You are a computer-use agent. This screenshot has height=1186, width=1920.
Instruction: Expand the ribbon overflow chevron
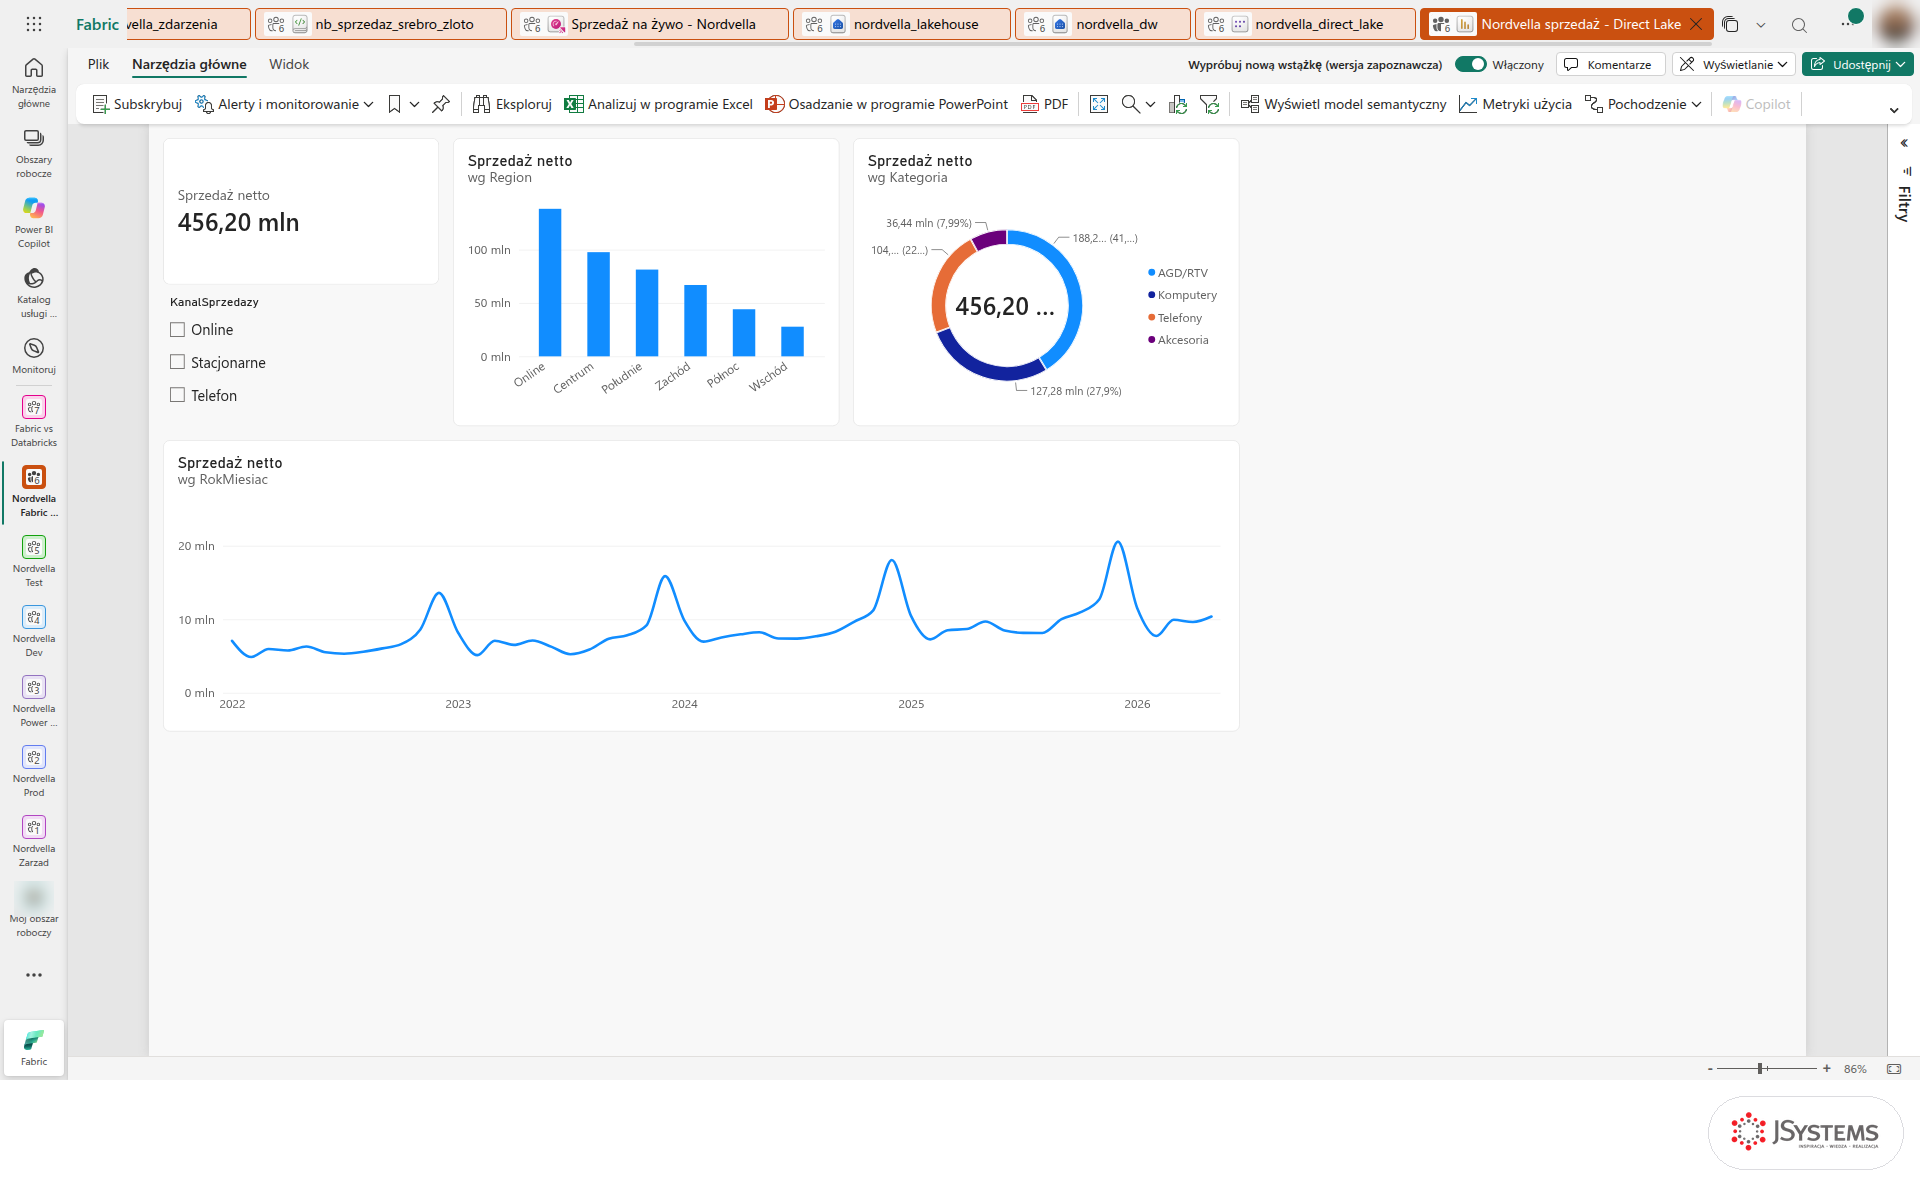(x=1894, y=110)
